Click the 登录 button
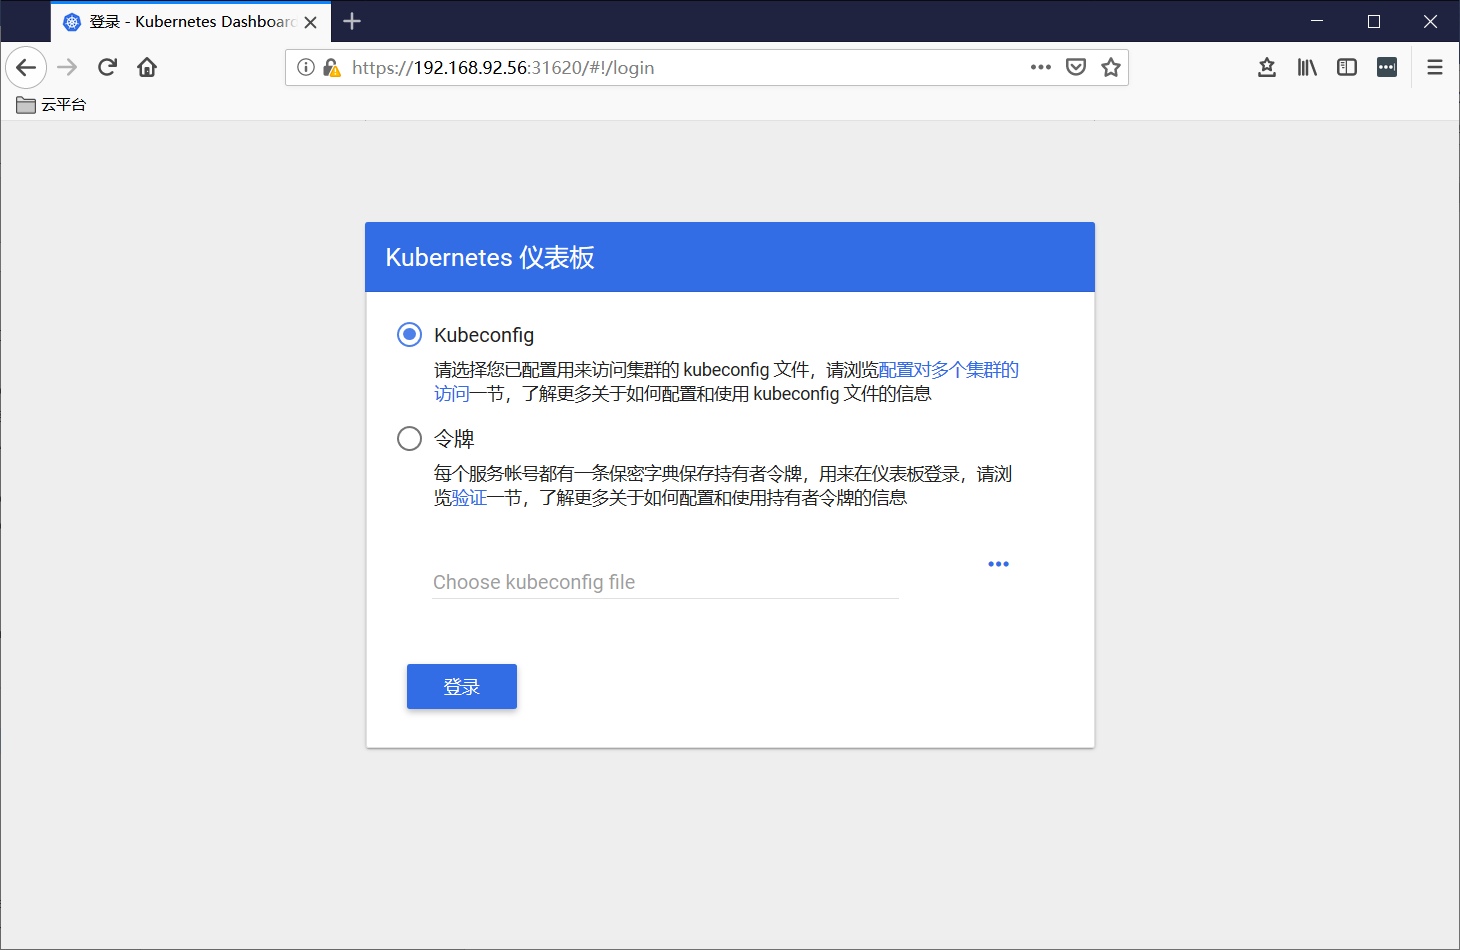 point(461,686)
